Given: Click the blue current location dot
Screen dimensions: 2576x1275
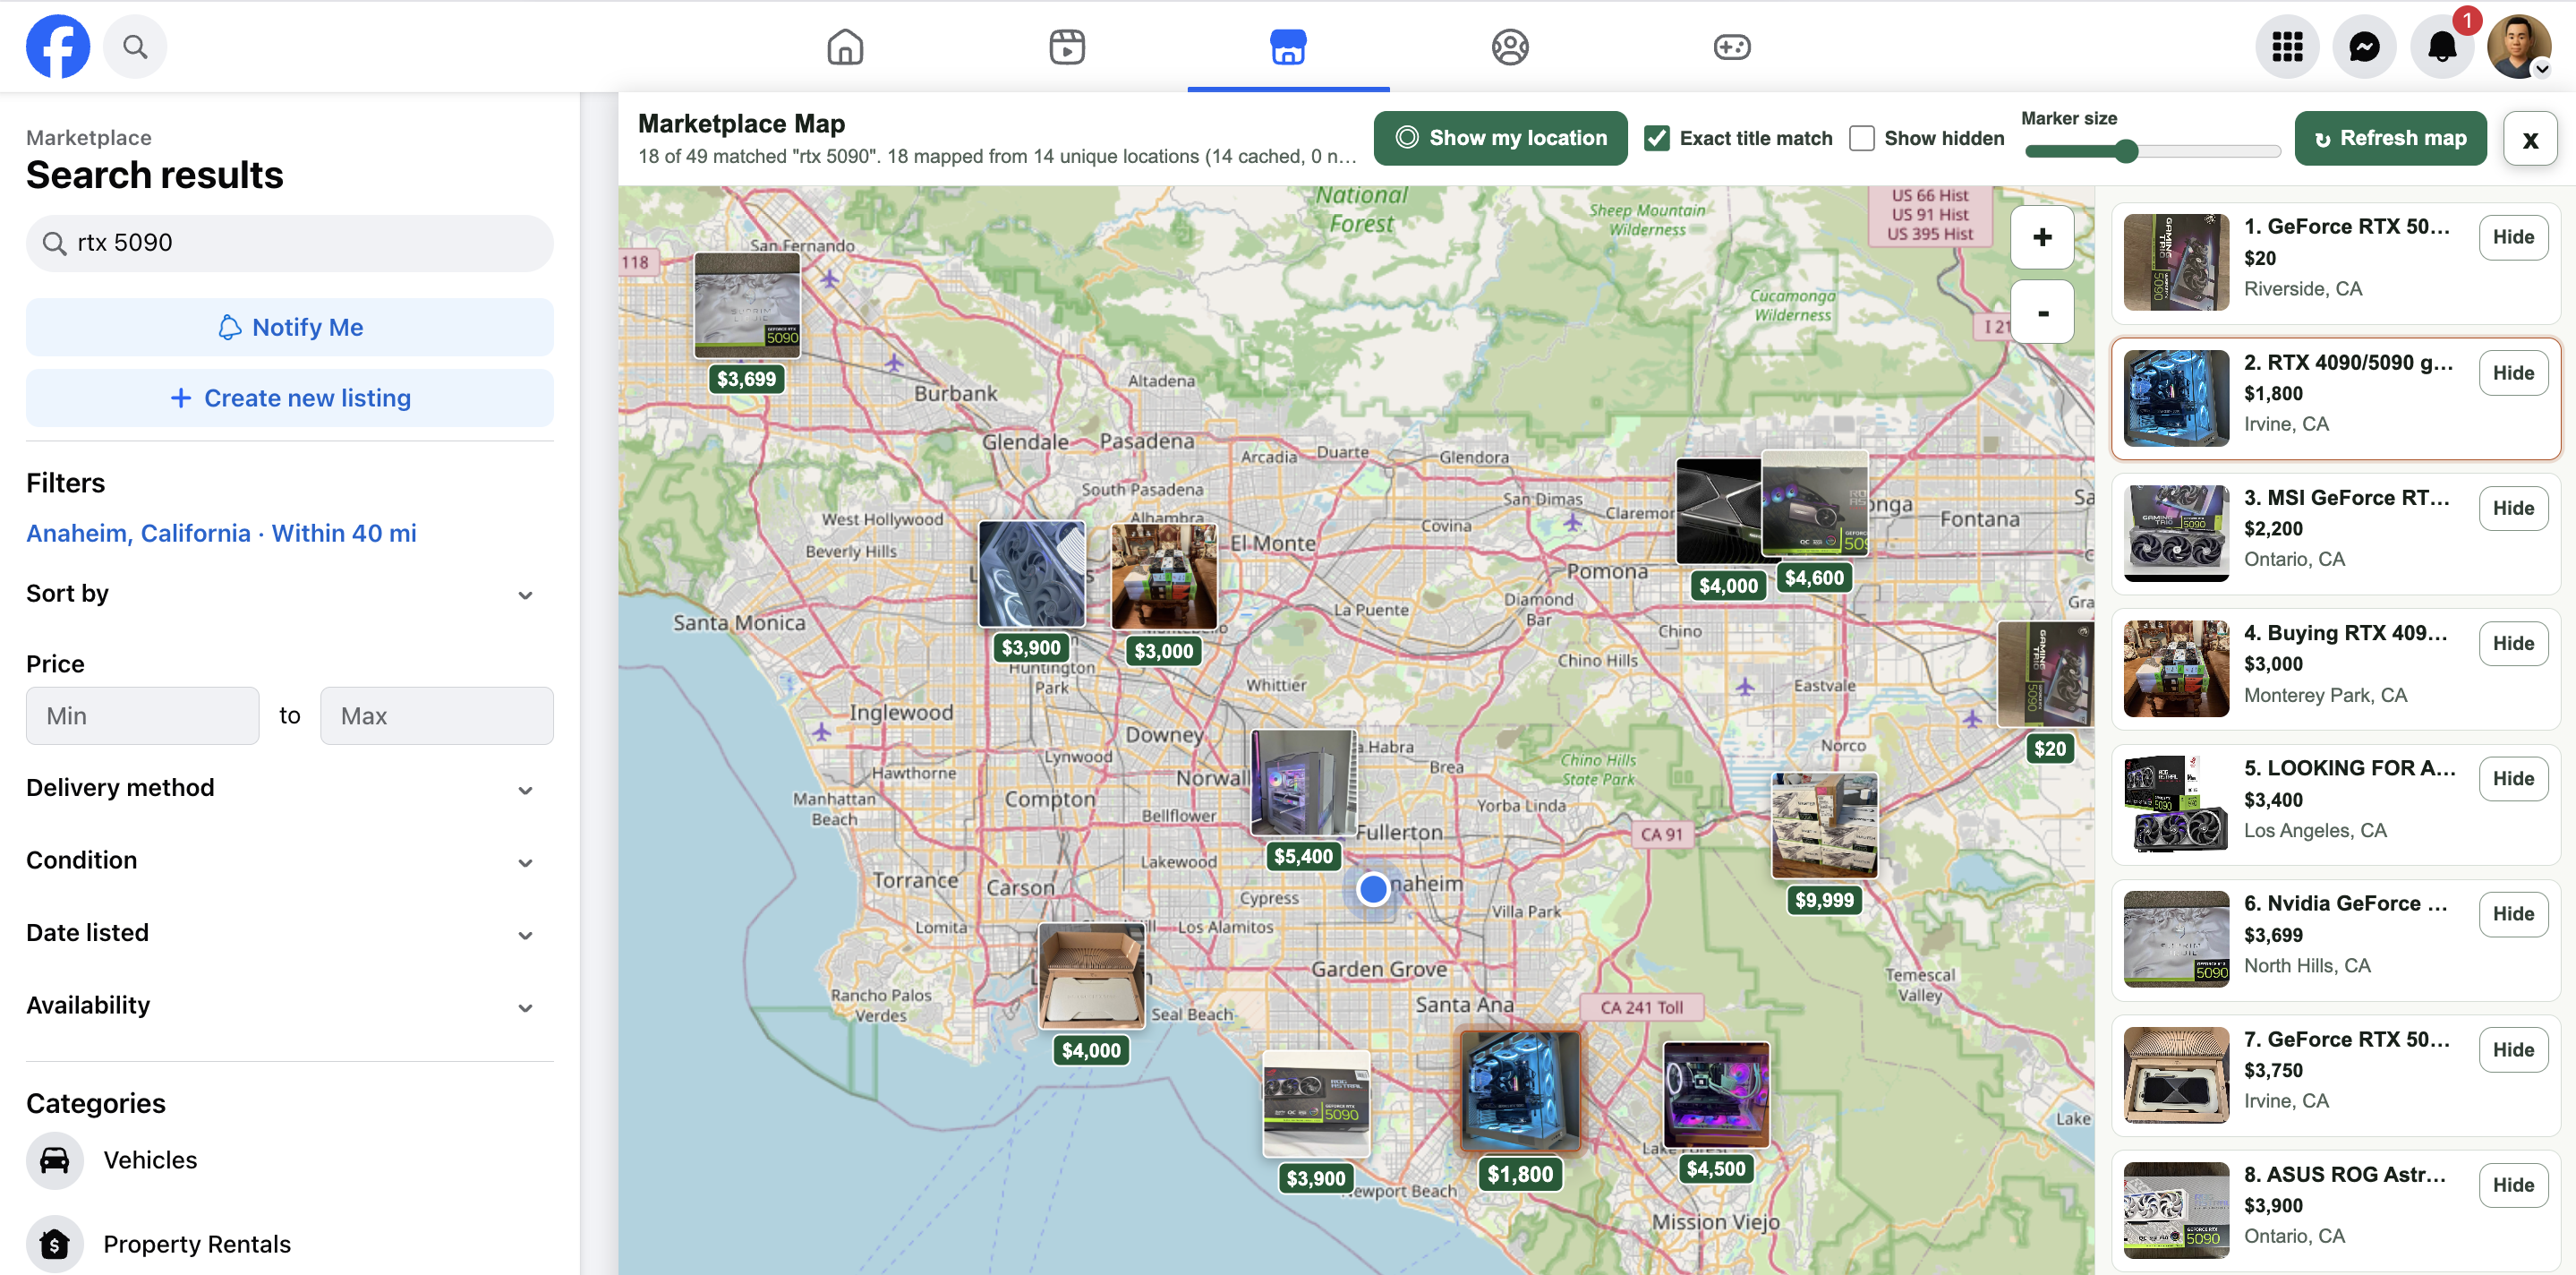Looking at the screenshot, I should pyautogui.click(x=1373, y=887).
